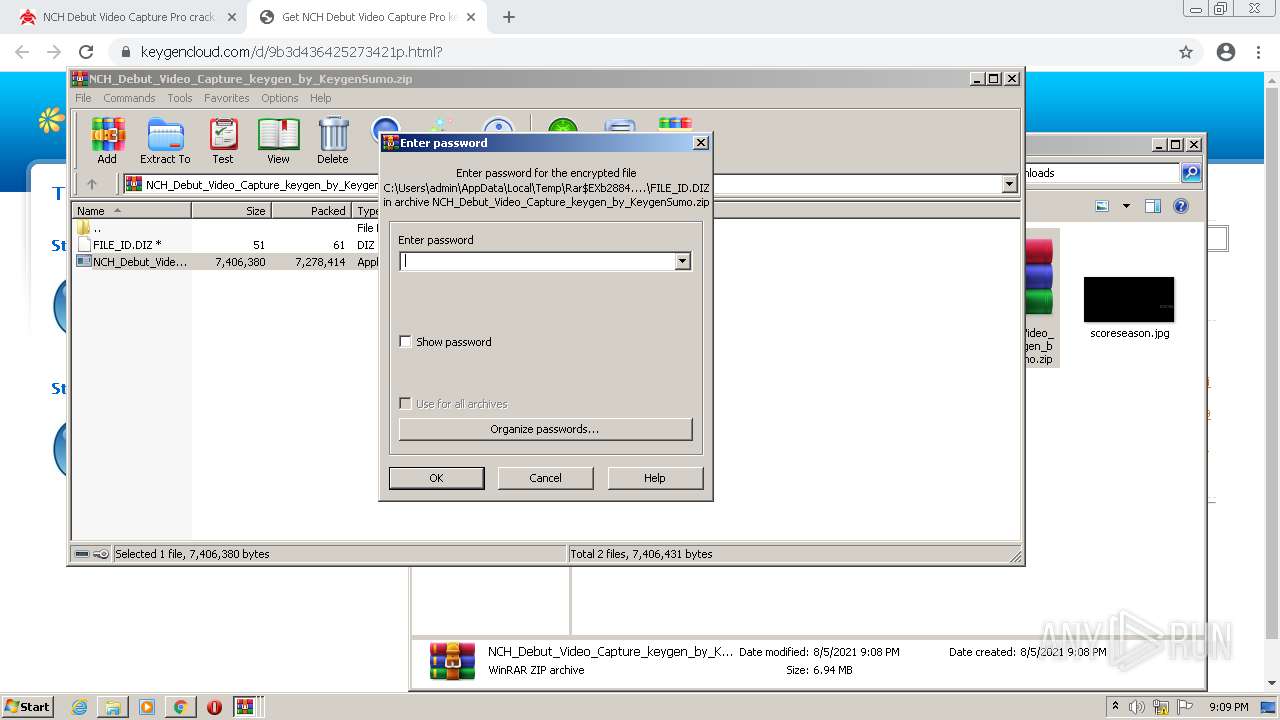The image size is (1280, 720).
Task: Enable the Show password checkbox
Action: 405,342
